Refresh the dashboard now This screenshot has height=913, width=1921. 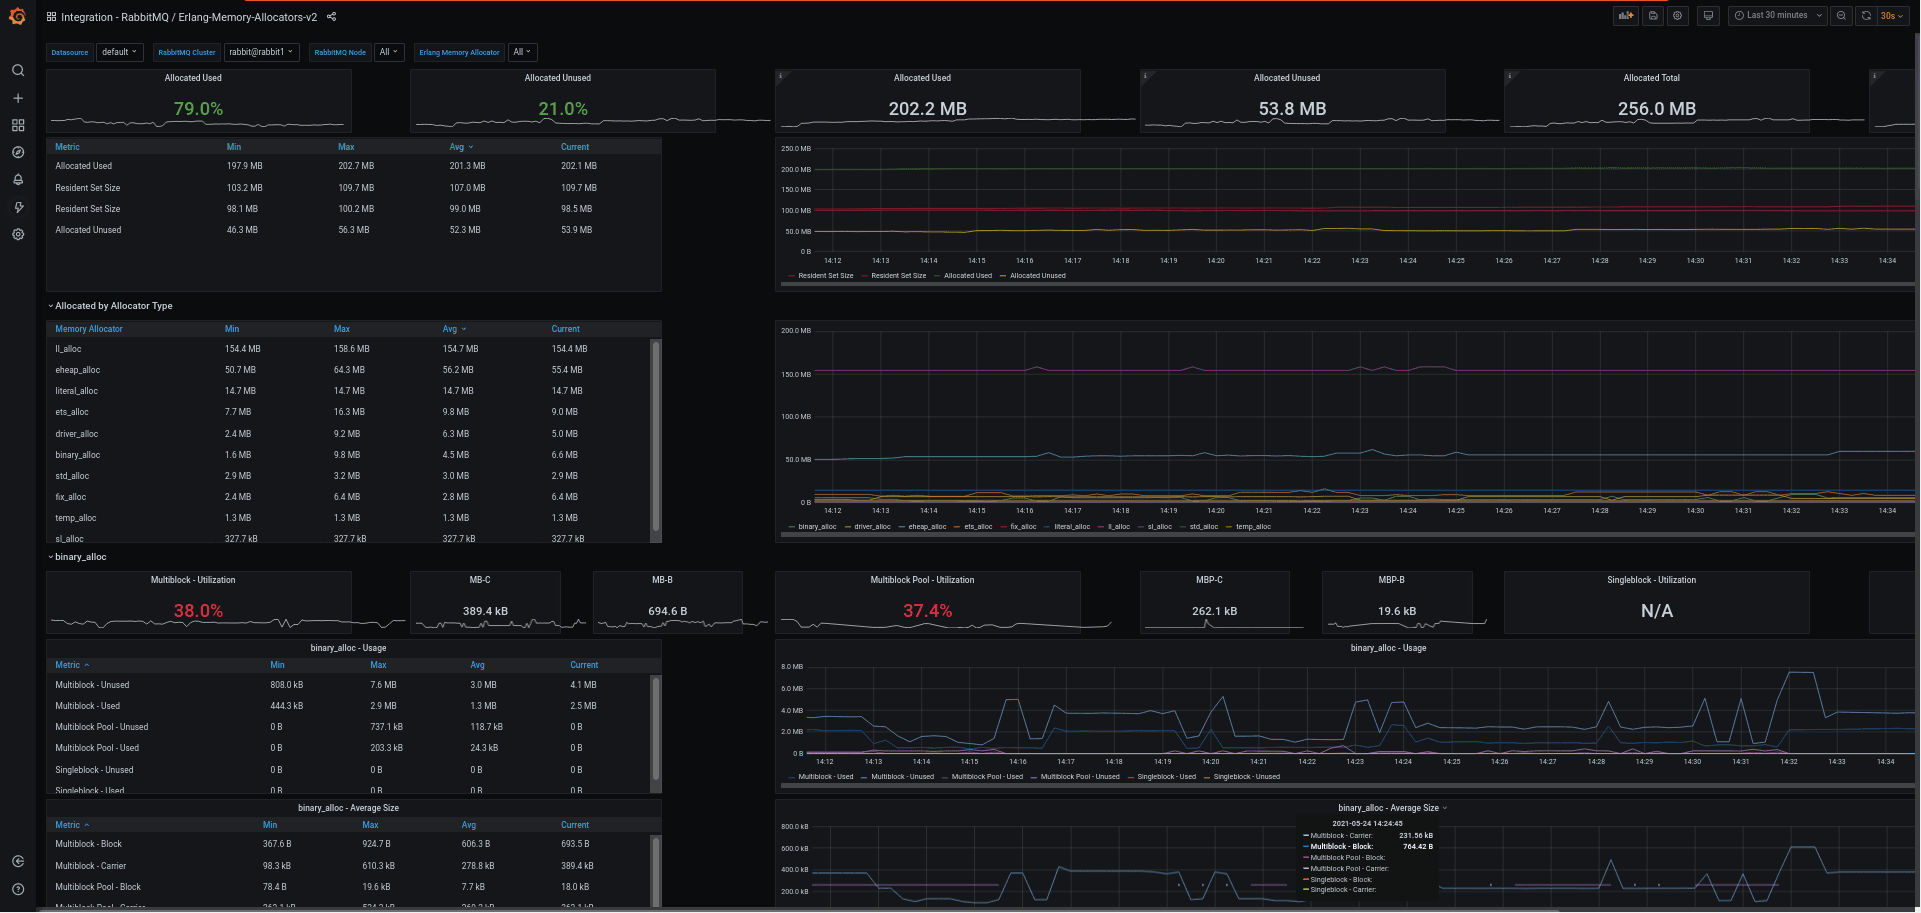click(1866, 16)
